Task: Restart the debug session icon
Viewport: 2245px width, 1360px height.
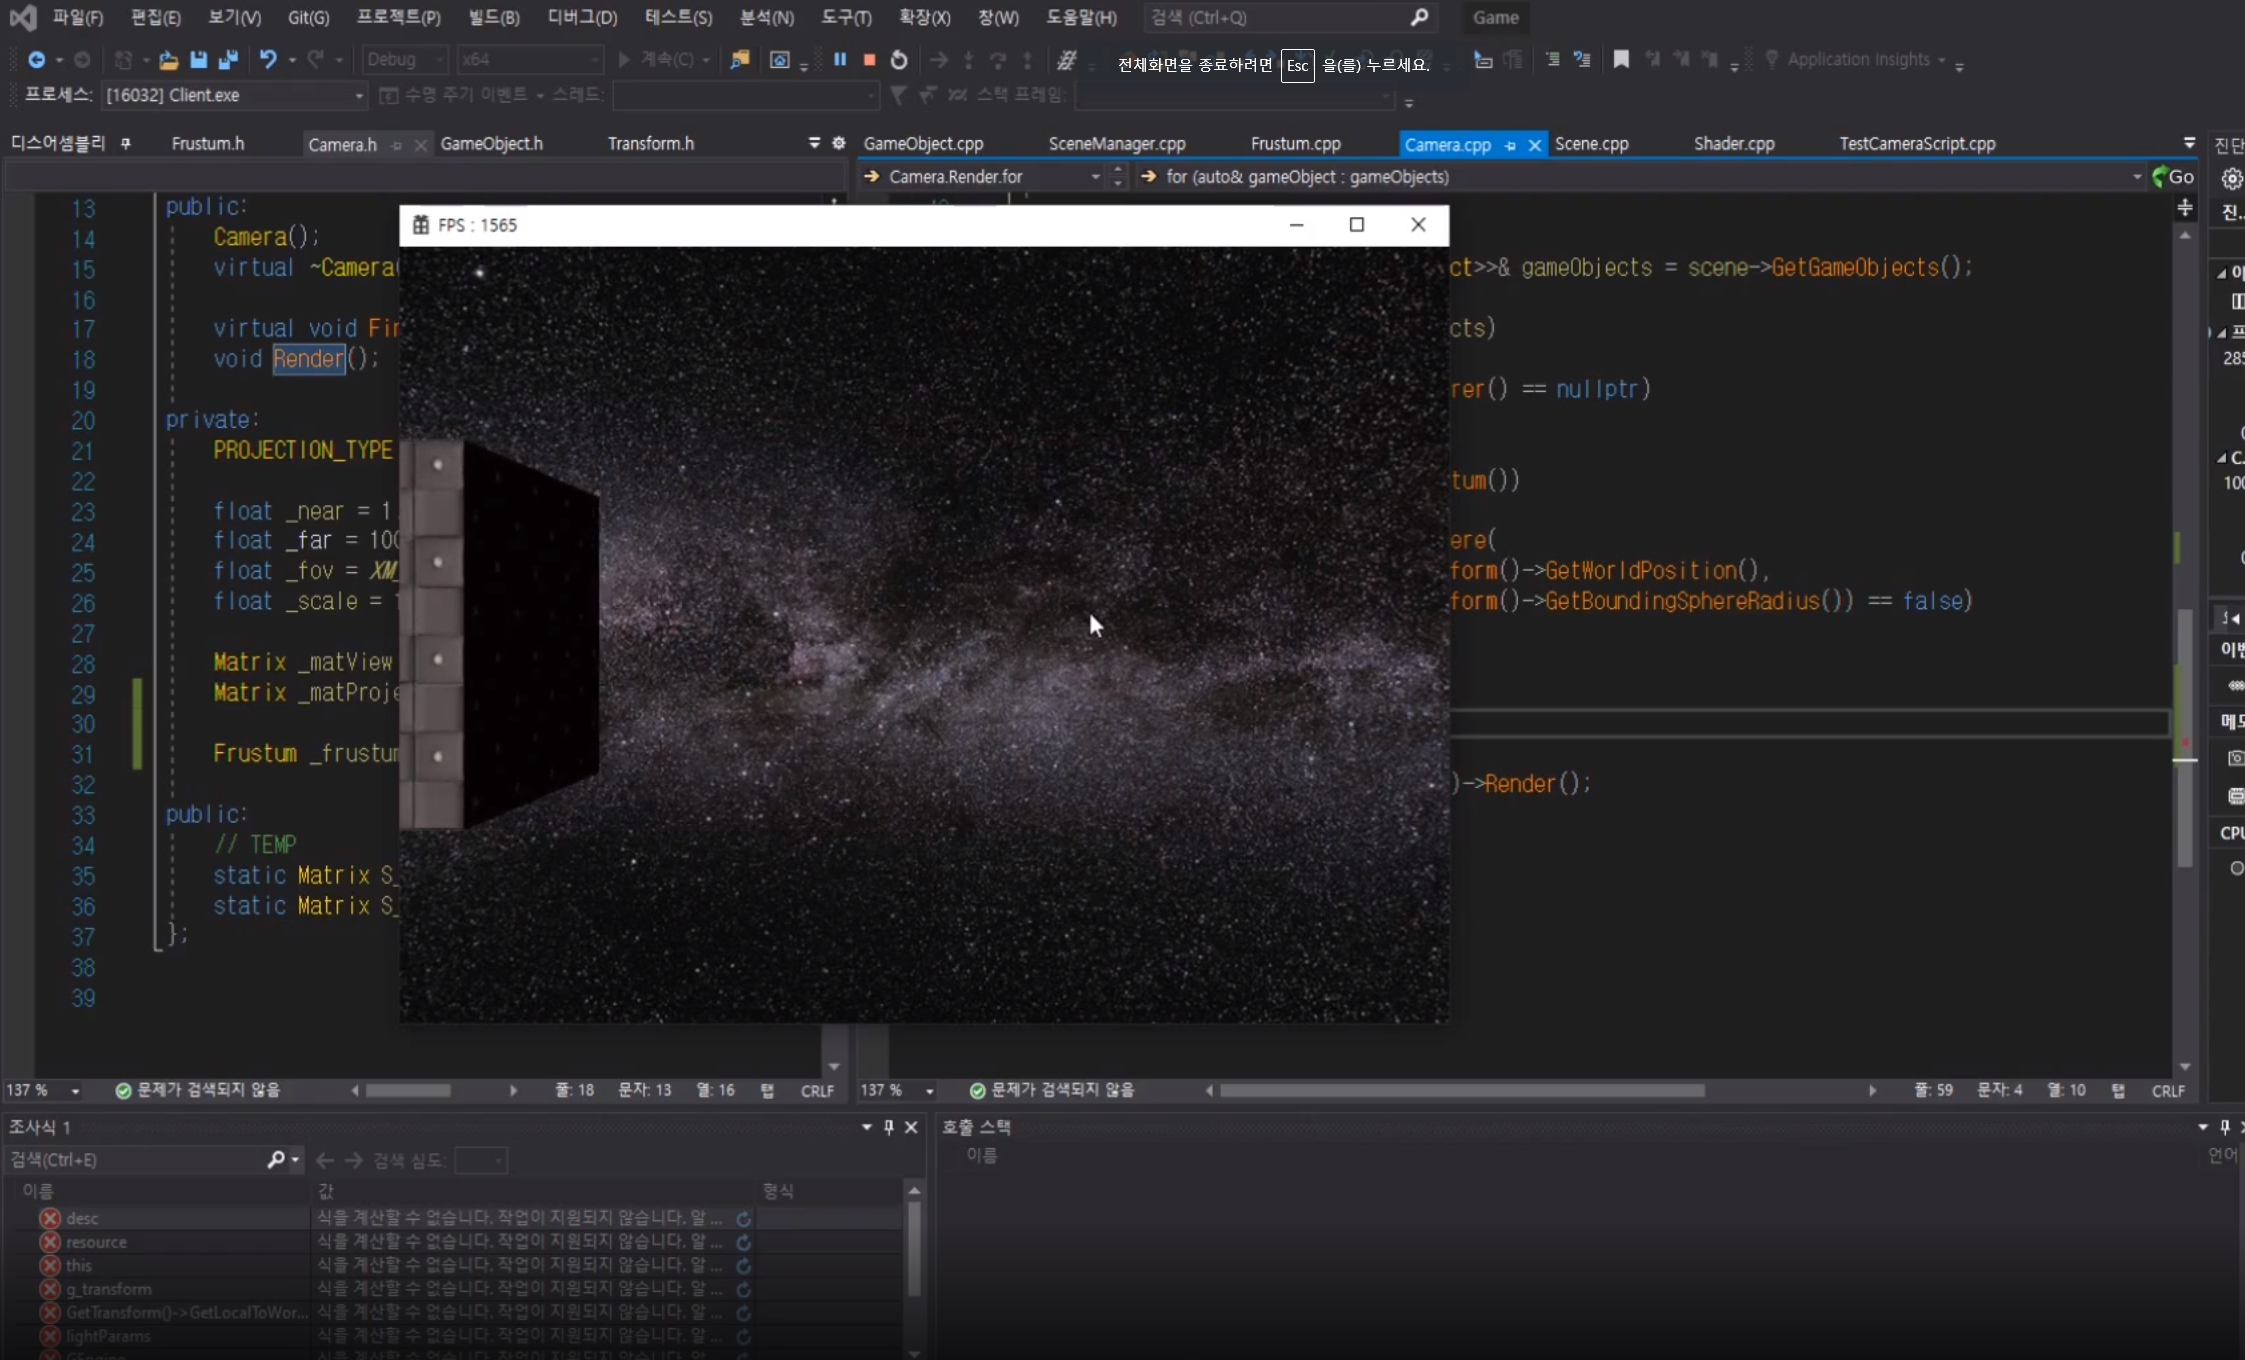Action: [898, 59]
